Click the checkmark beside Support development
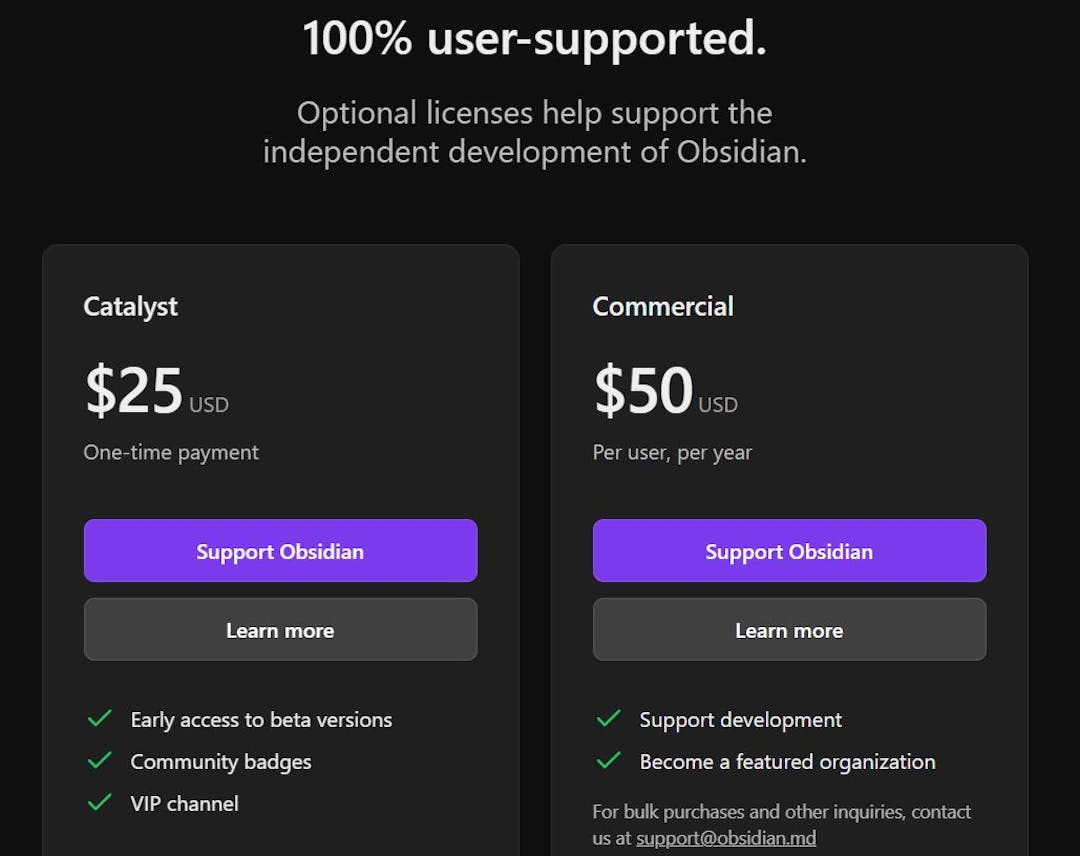Screen dimensions: 1080x856 [609, 719]
